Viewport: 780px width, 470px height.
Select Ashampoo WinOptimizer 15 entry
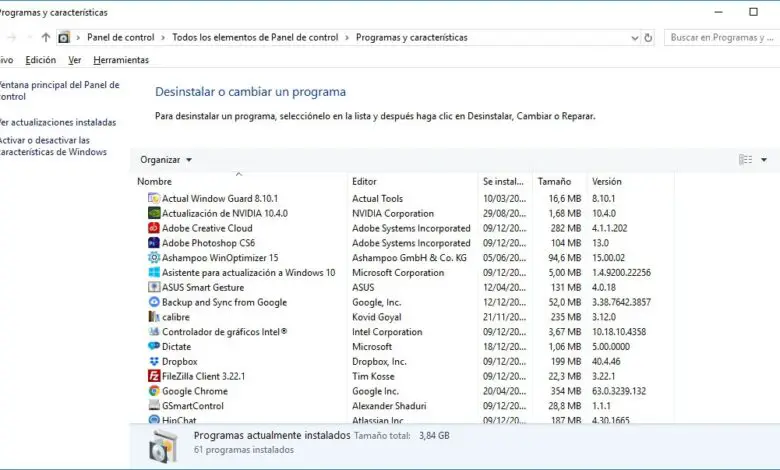[220, 258]
